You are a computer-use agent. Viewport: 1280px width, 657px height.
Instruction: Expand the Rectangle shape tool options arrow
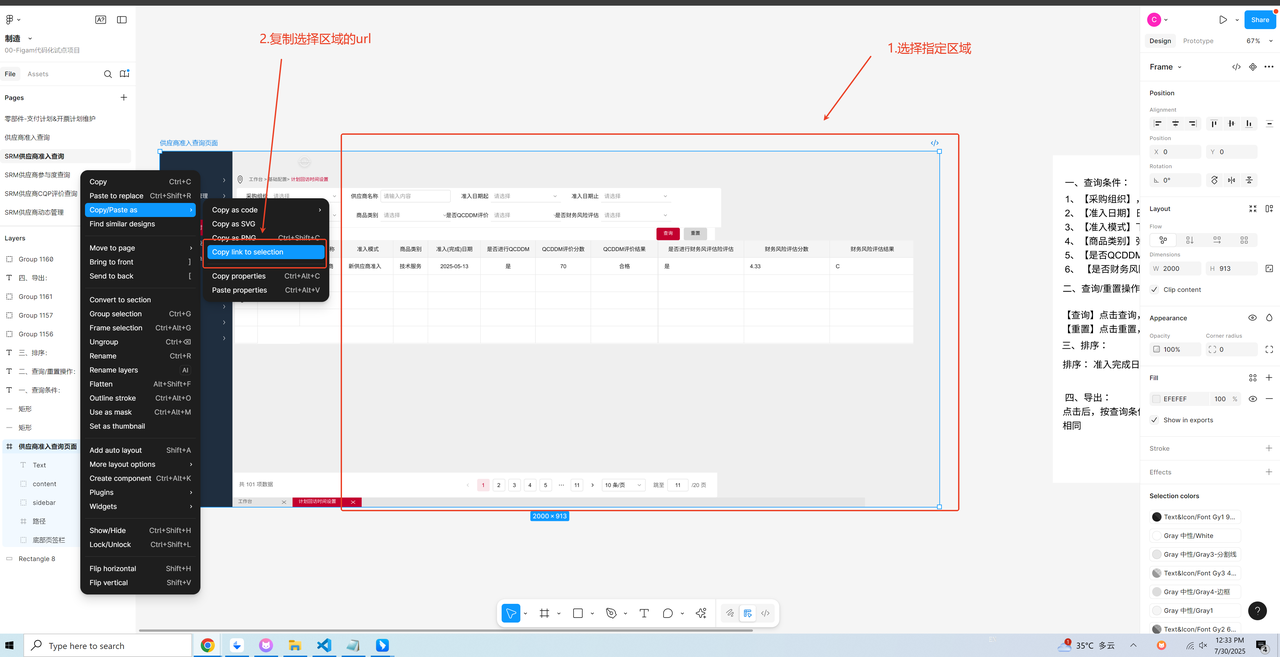[592, 613]
